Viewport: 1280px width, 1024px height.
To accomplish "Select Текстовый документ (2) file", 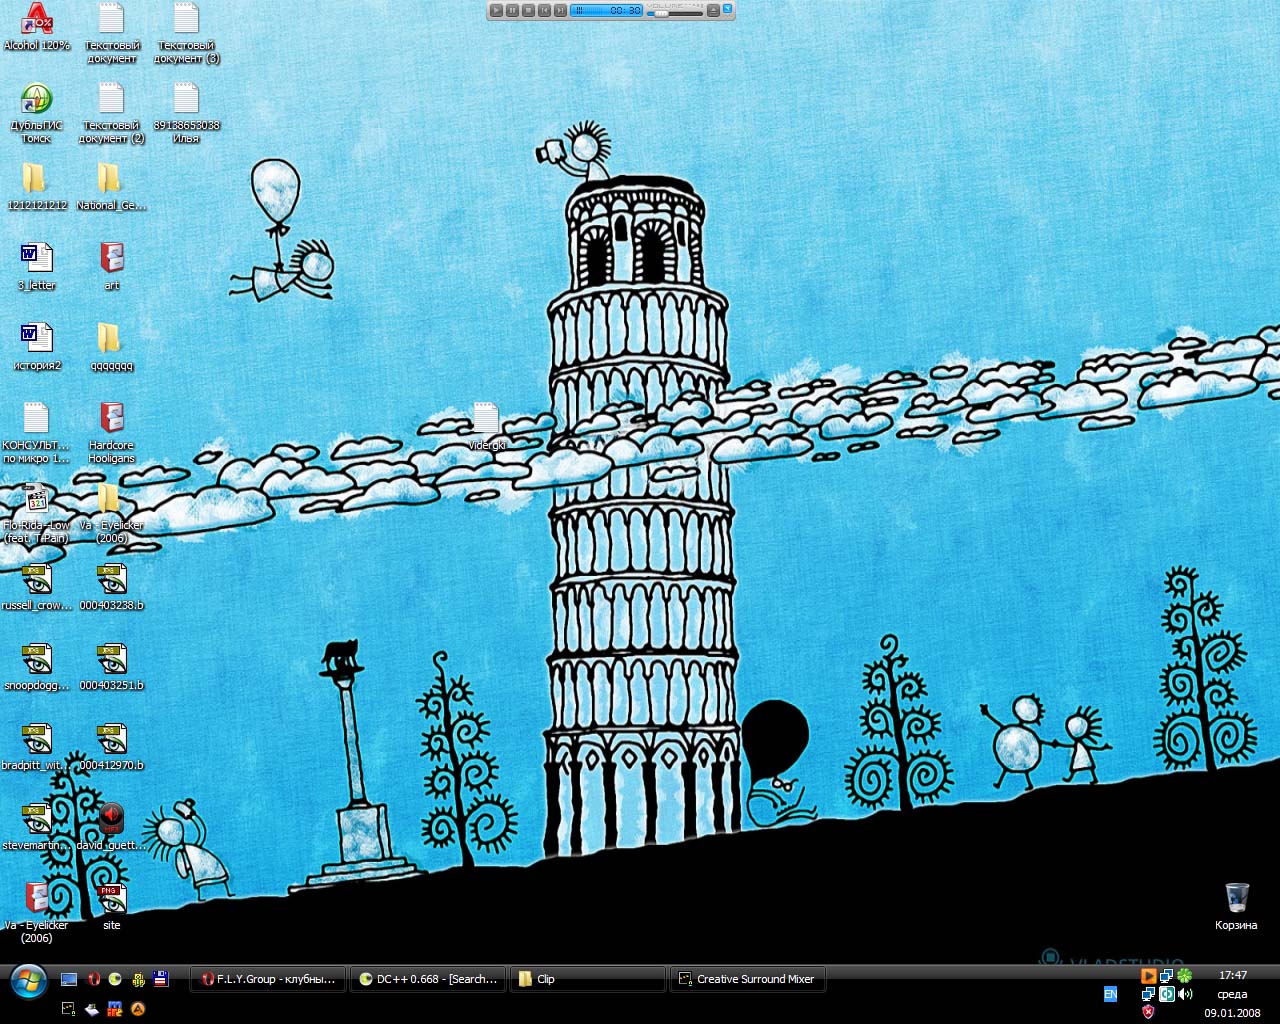I will point(111,113).
